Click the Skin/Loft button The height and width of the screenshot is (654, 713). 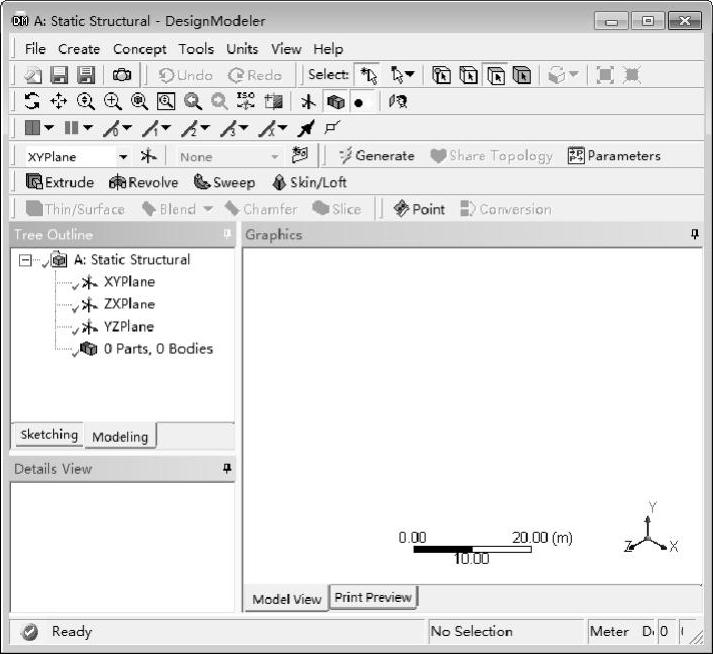coord(310,182)
